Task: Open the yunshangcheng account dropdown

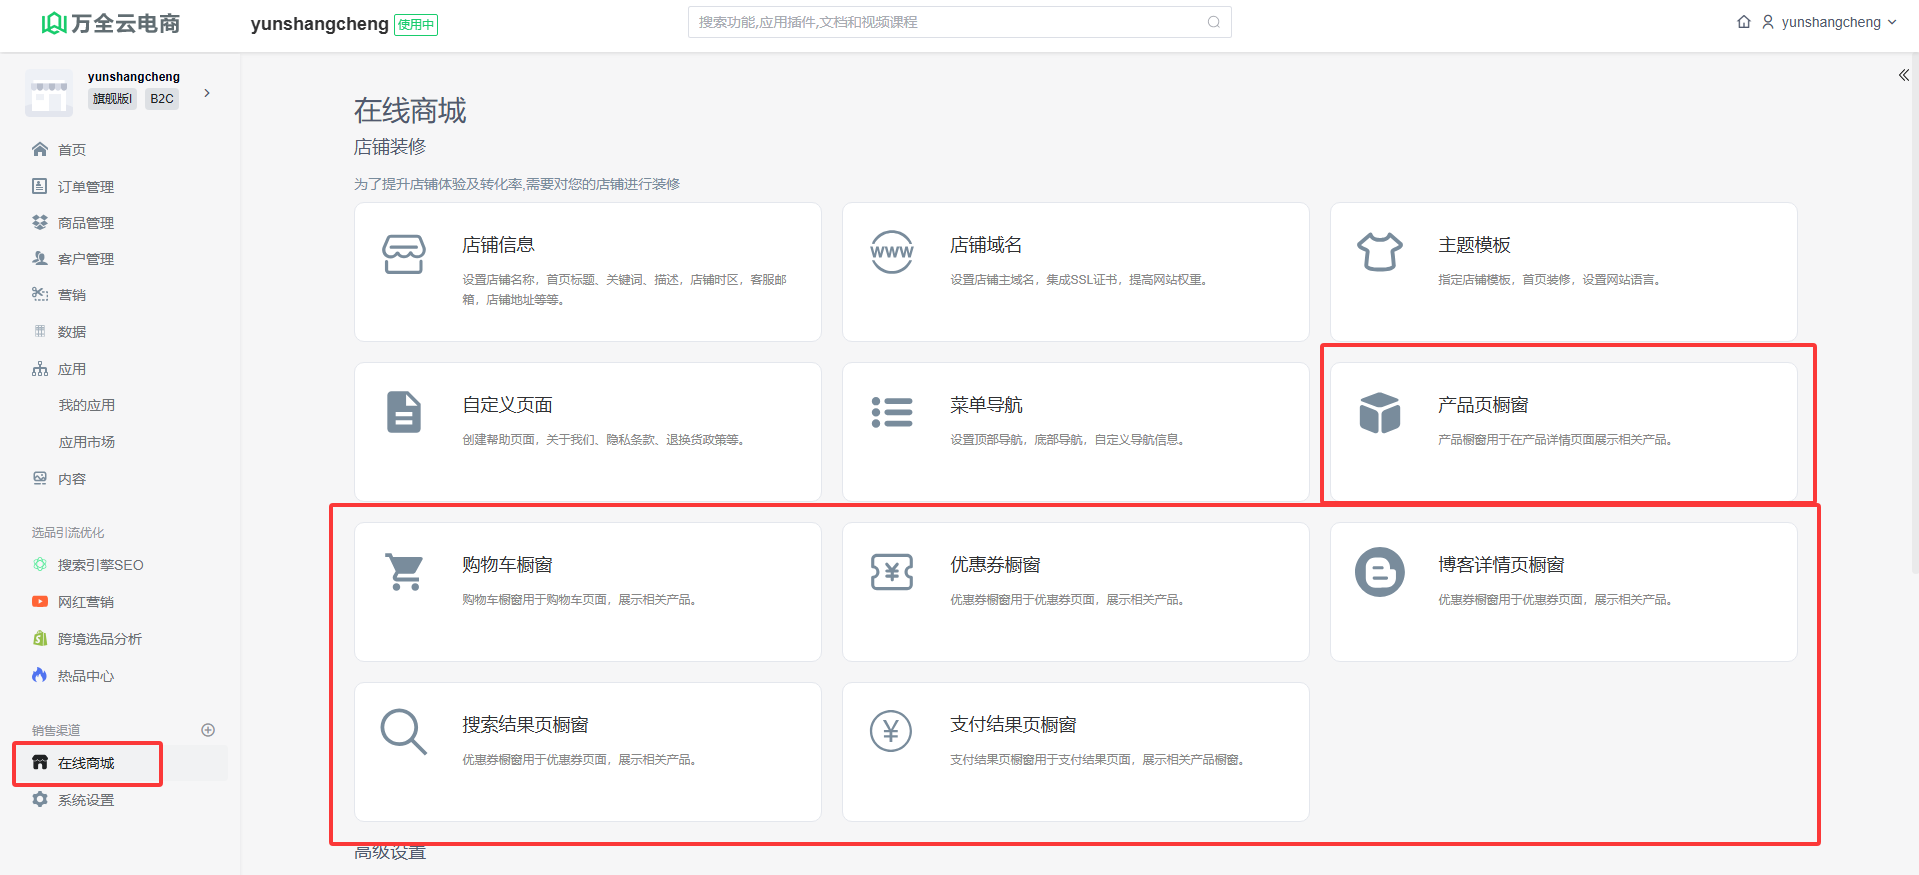Action: point(1830,22)
